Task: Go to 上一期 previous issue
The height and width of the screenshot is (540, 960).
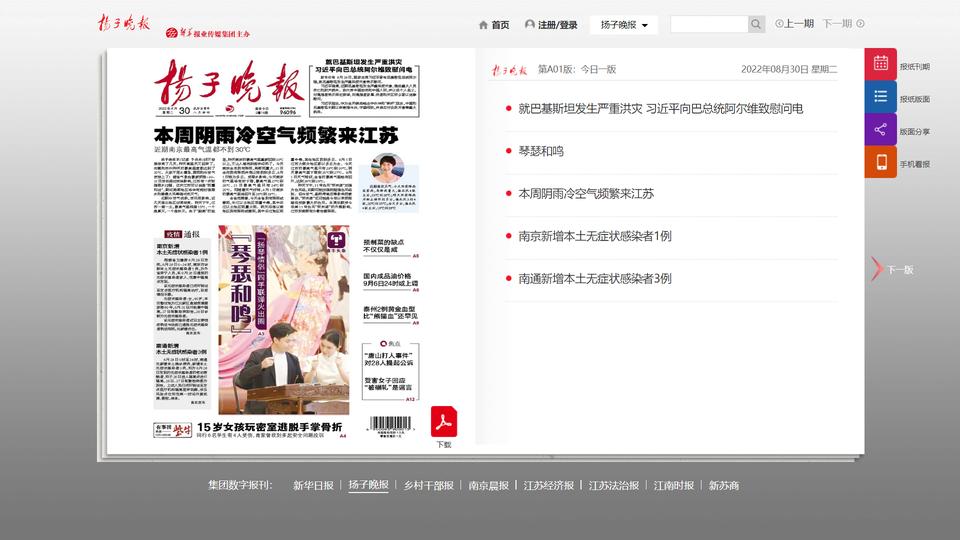Action: click(794, 24)
